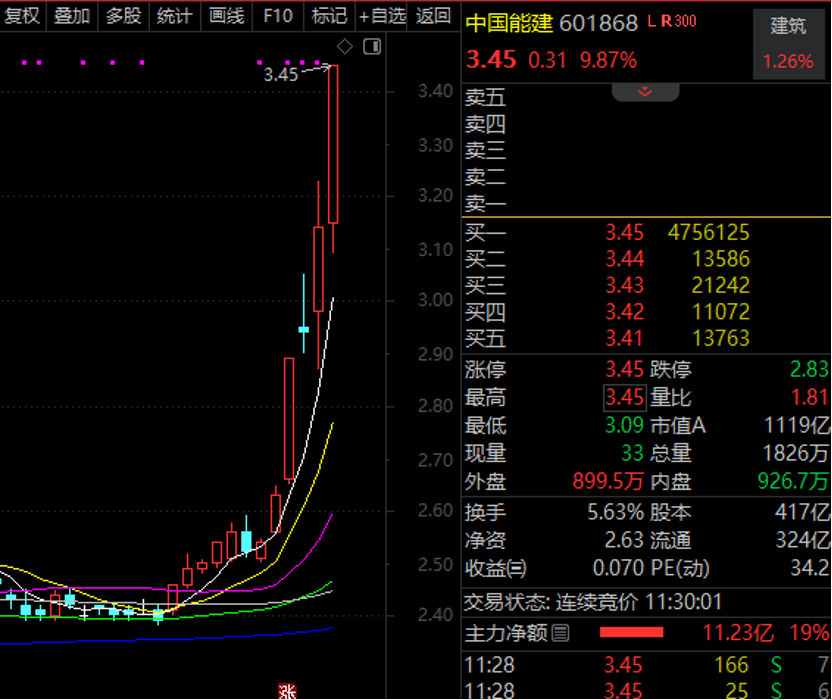Open the 复权 adjustment menu
The width and height of the screenshot is (832, 700).
22,15
